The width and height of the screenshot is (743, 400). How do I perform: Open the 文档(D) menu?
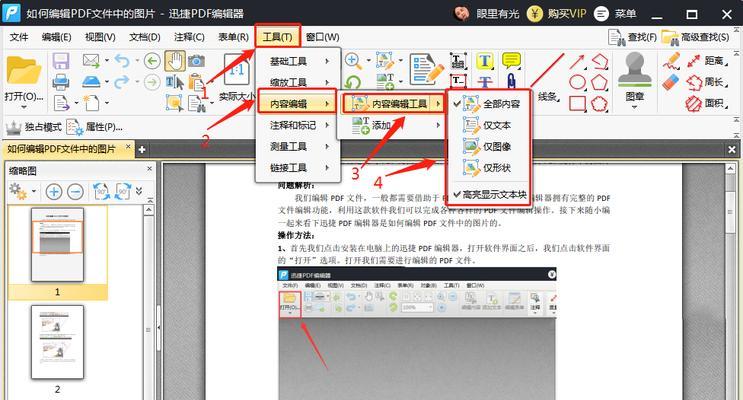pyautogui.click(x=145, y=37)
